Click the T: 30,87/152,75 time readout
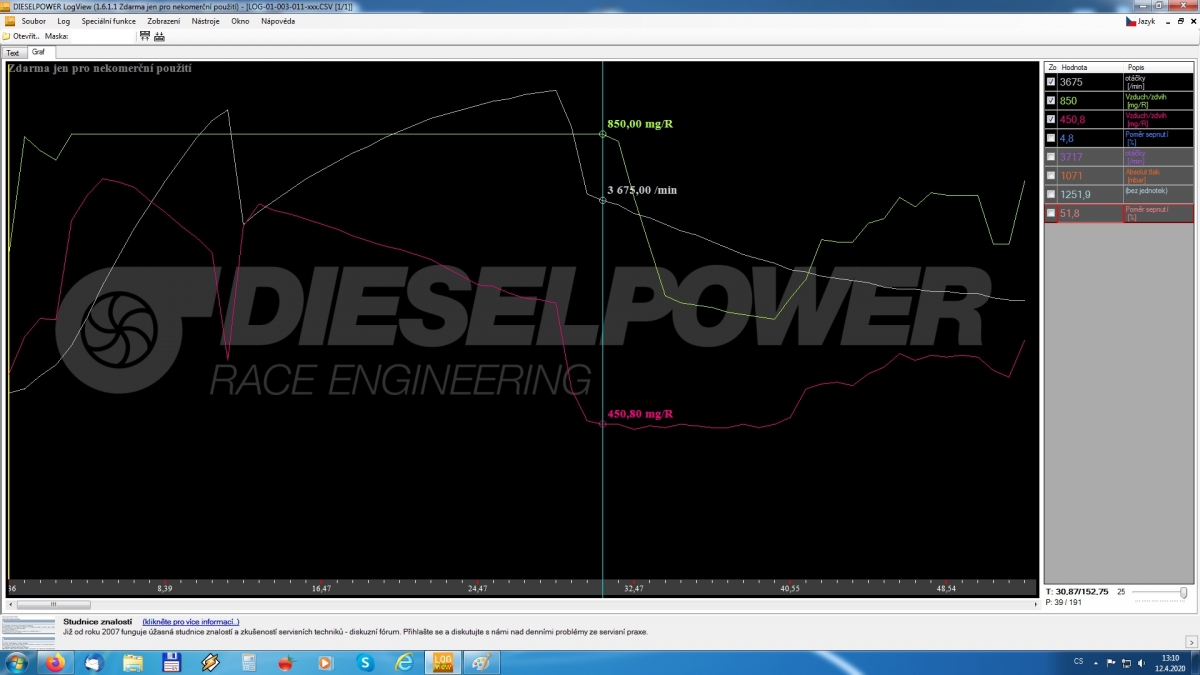 click(x=1076, y=592)
